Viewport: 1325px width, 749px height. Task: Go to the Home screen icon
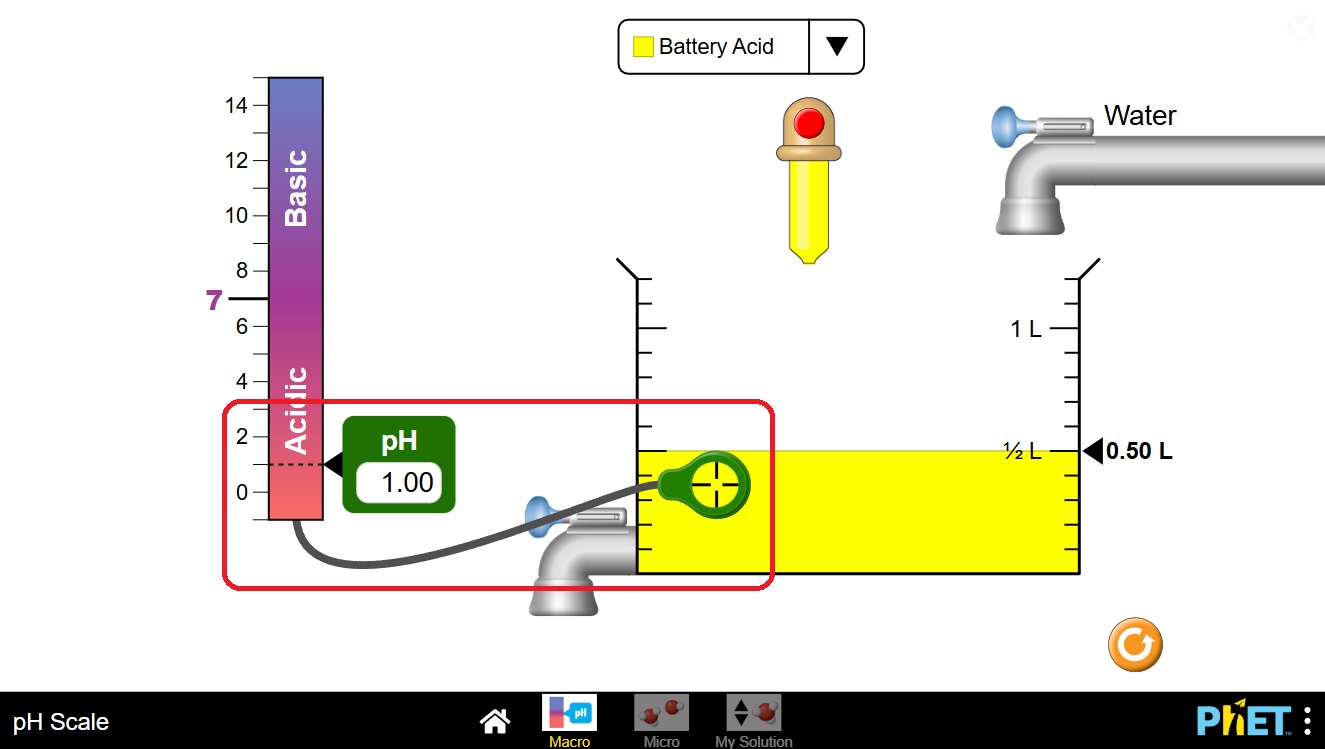pos(496,720)
